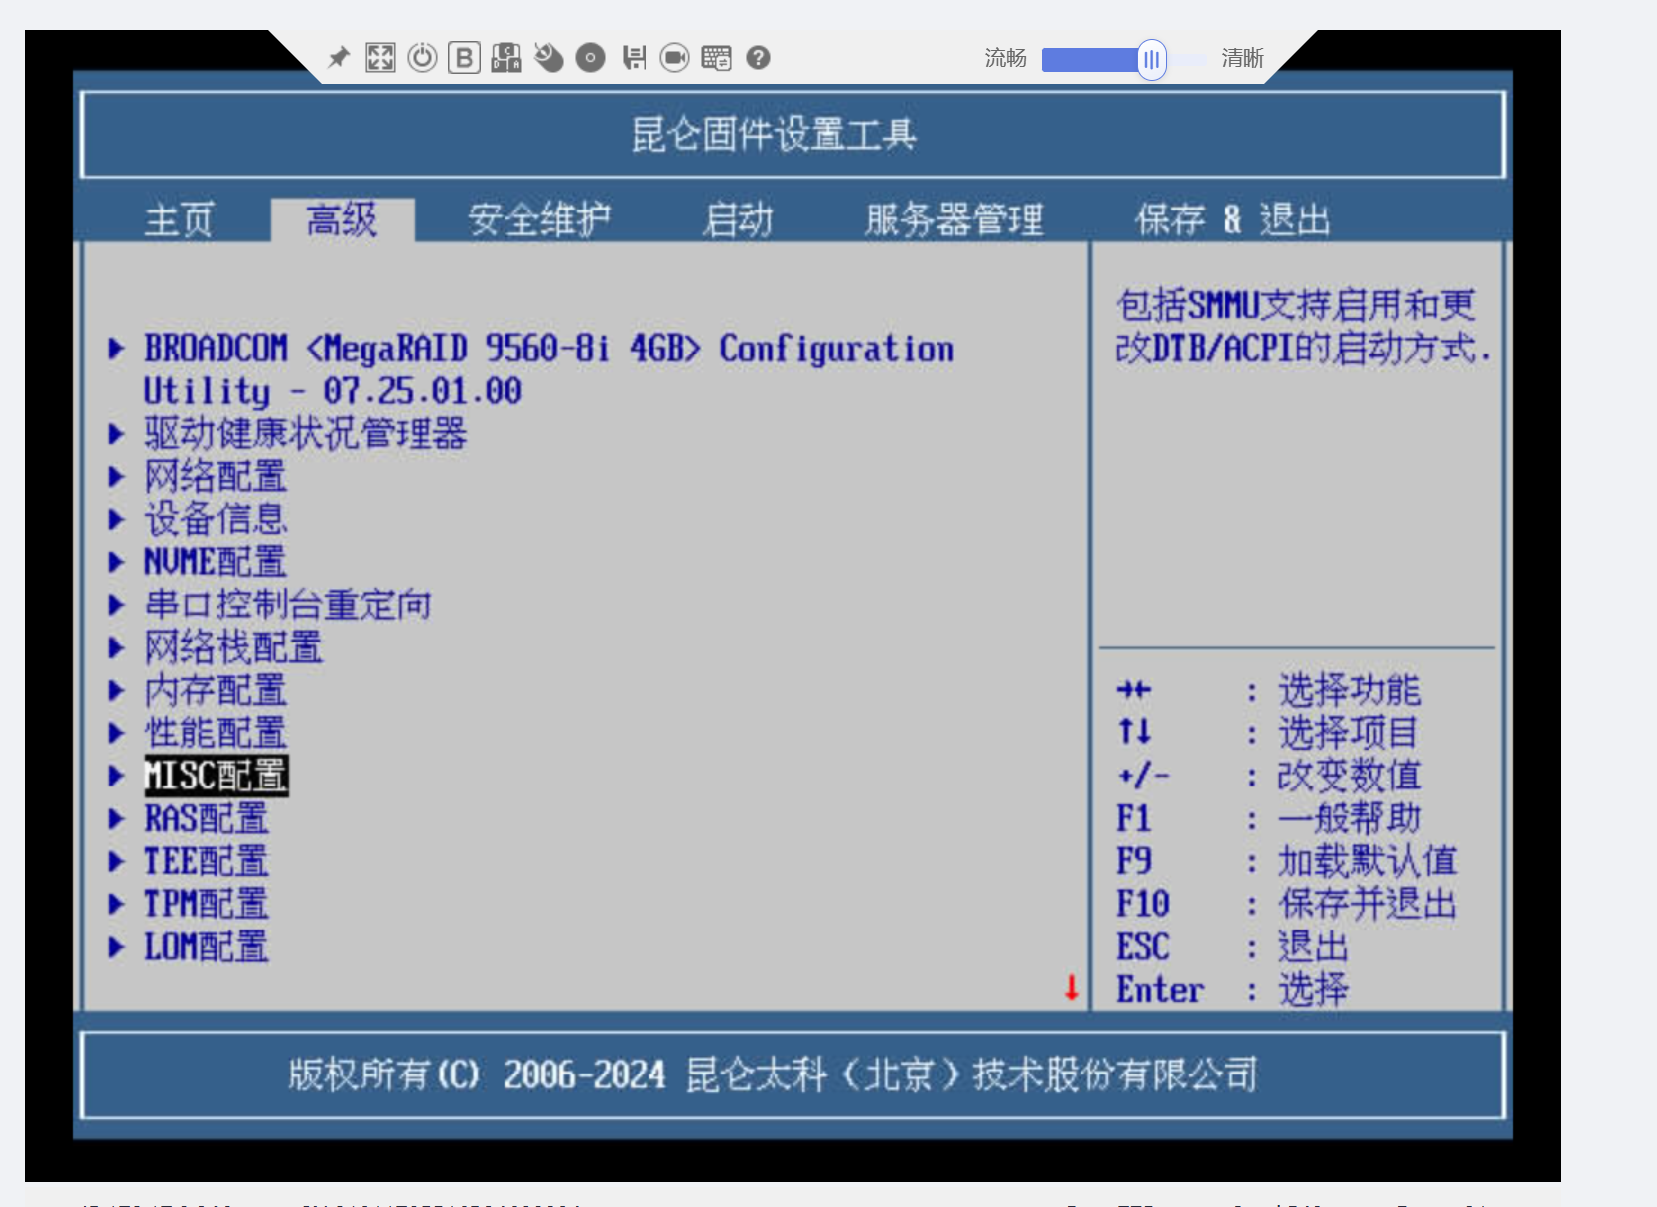Select the highlighted MISC配置 entry
The height and width of the screenshot is (1207, 1657).
point(216,776)
